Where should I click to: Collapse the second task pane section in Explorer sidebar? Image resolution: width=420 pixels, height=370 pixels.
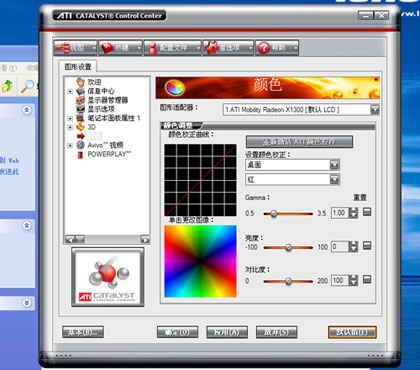[27, 226]
